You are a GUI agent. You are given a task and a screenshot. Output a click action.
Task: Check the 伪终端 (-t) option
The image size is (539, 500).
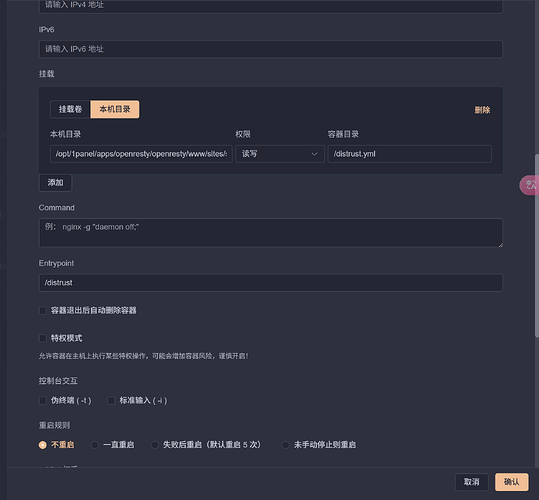point(43,401)
